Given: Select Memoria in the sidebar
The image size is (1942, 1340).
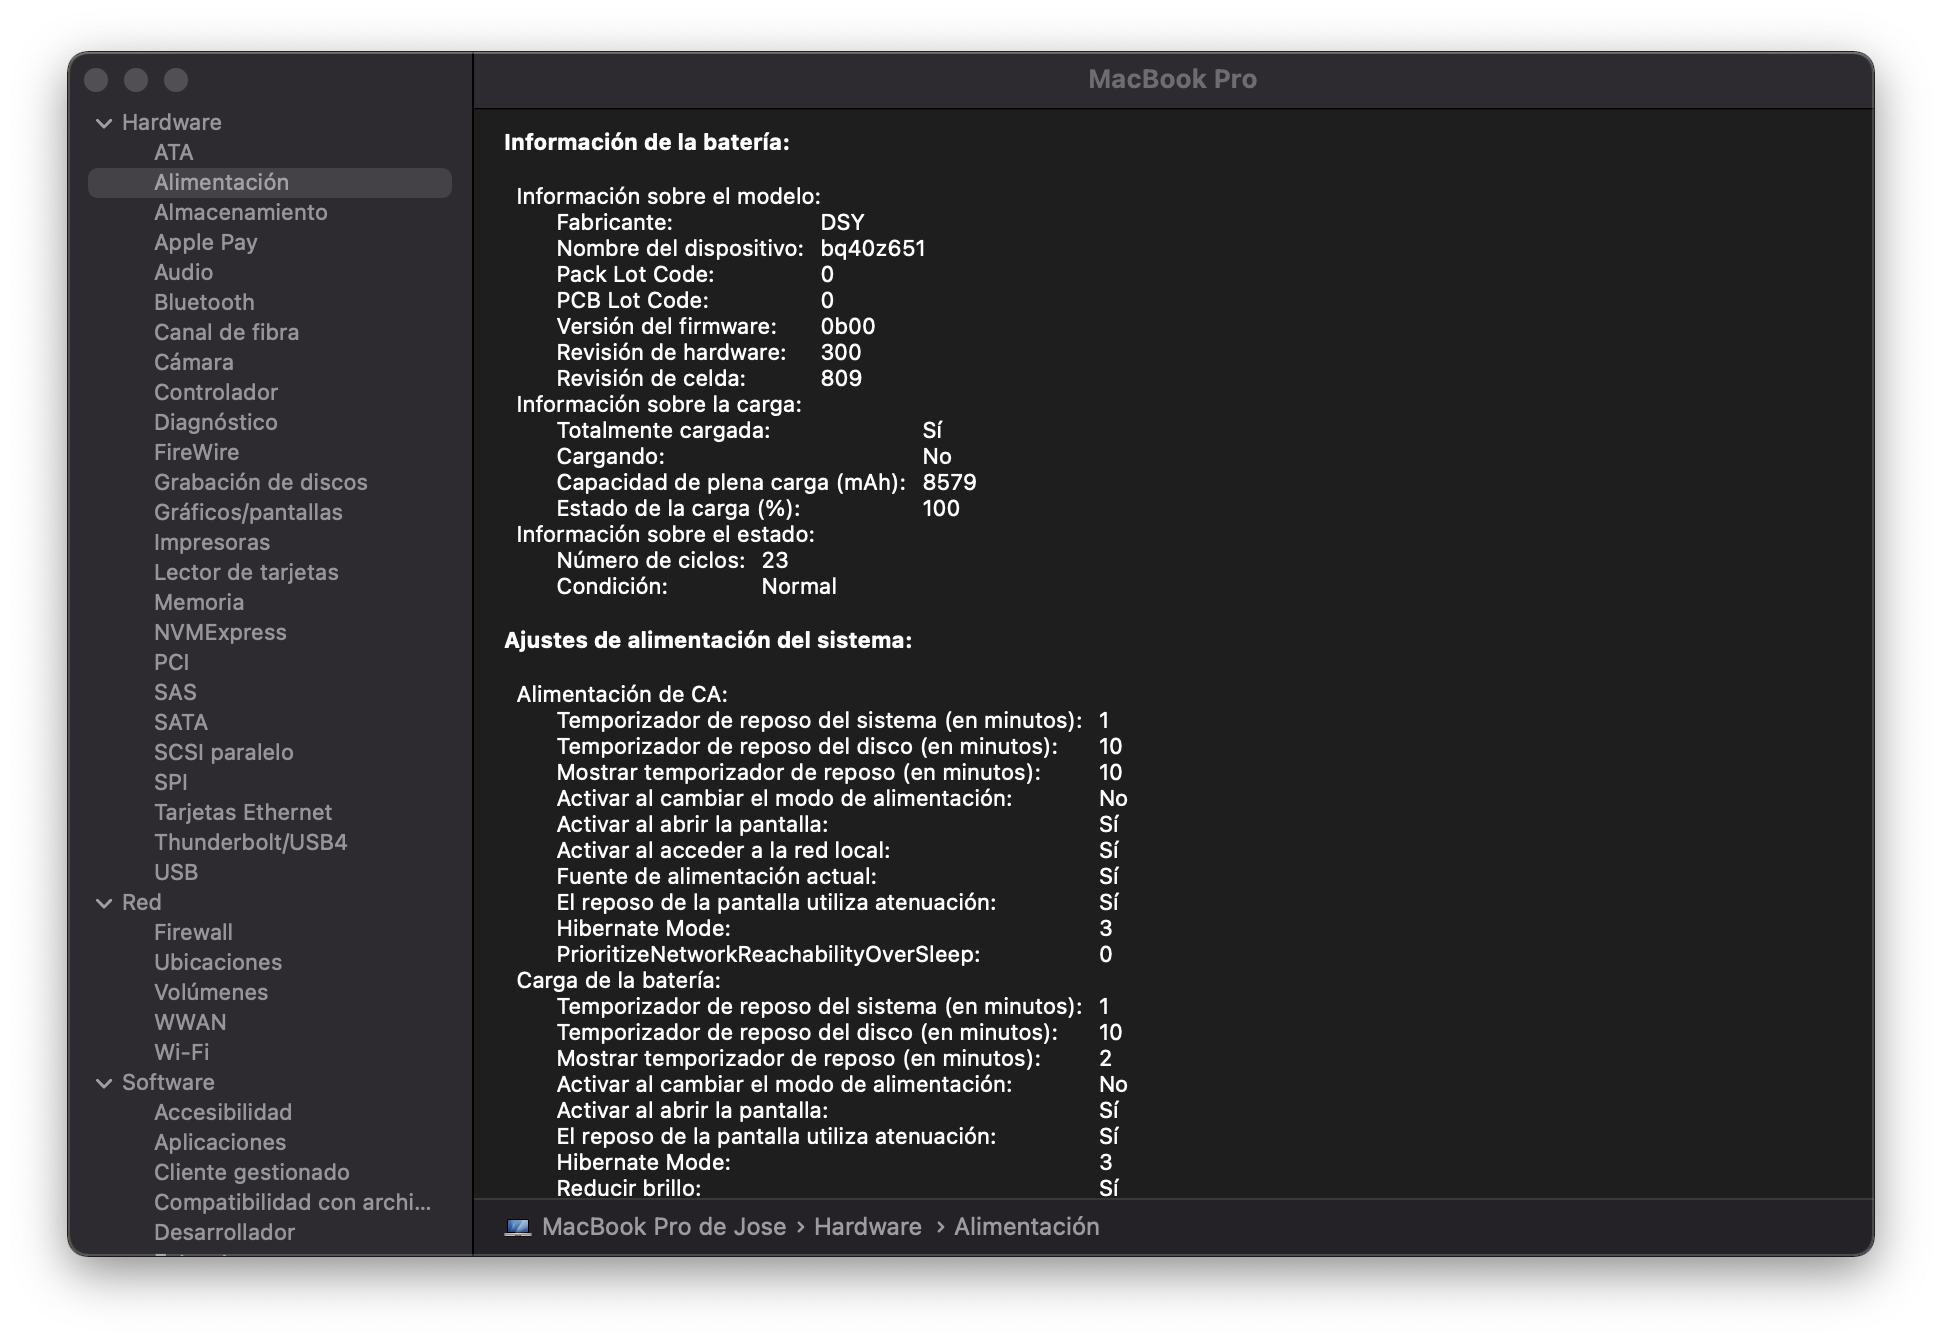Looking at the screenshot, I should [198, 602].
